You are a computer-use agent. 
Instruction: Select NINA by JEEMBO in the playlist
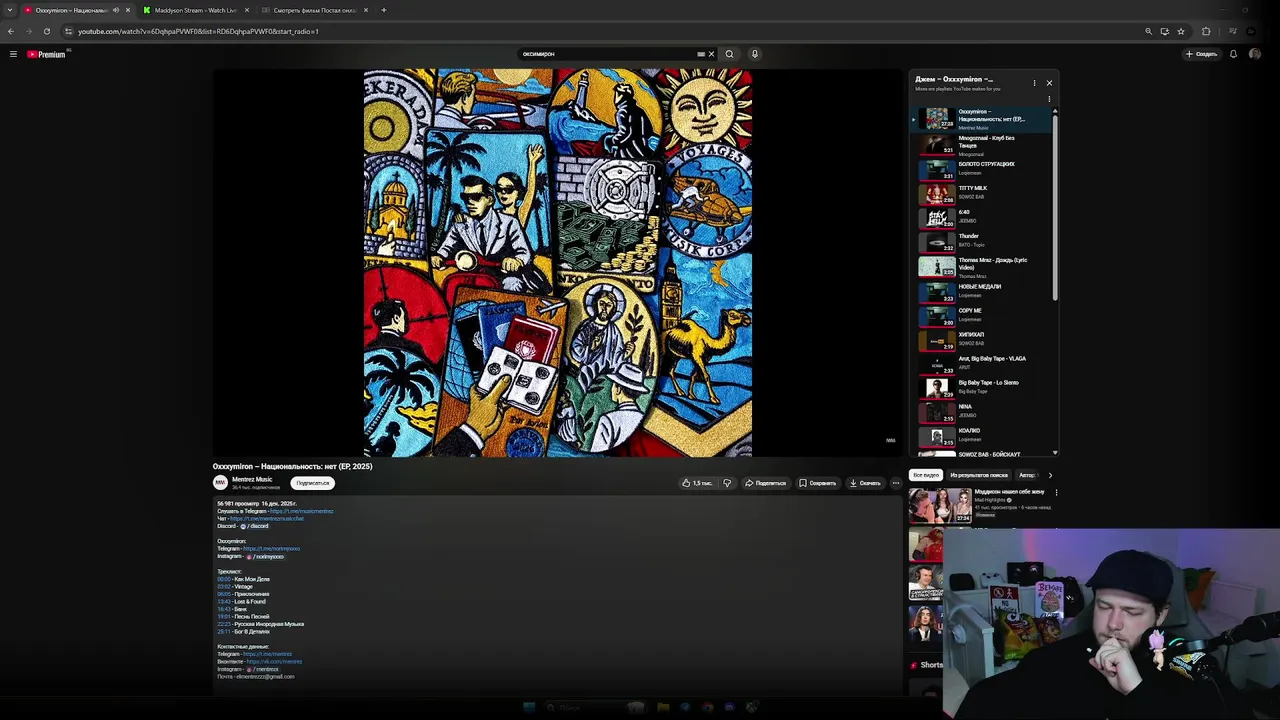tap(980, 411)
